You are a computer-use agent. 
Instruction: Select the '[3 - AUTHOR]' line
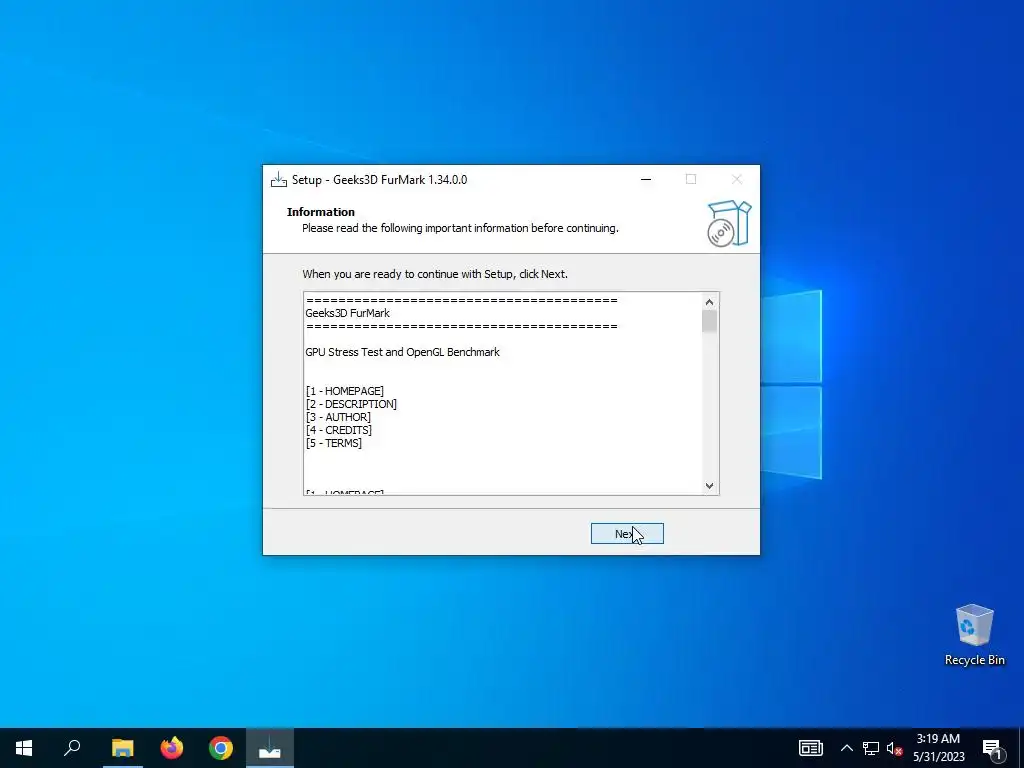pos(338,417)
